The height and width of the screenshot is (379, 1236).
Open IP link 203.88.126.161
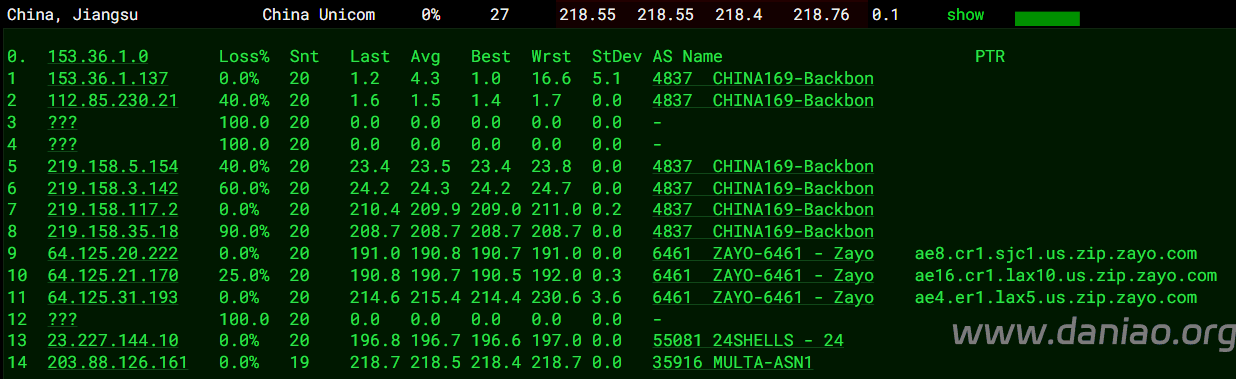pyautogui.click(x=118, y=363)
